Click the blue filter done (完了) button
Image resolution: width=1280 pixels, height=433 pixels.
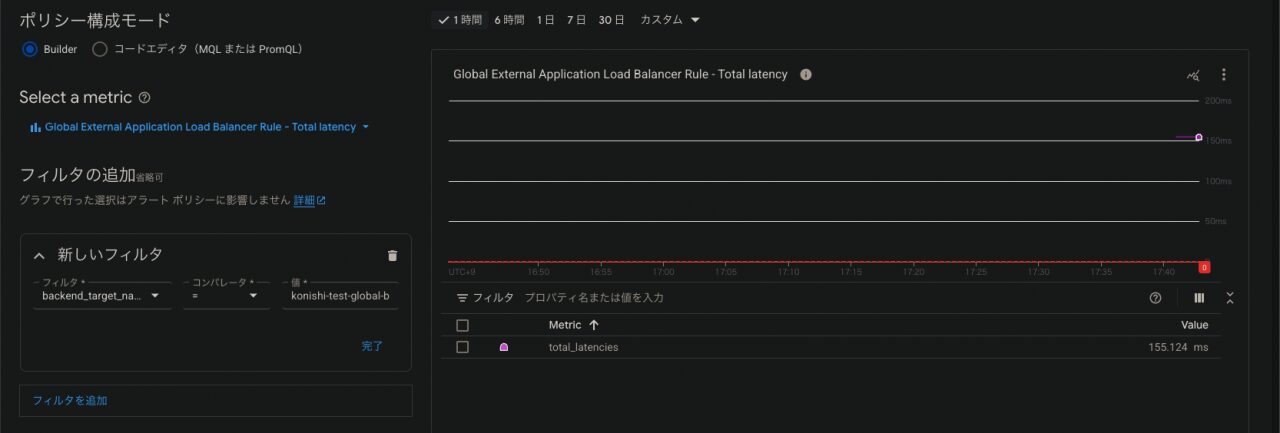372,346
